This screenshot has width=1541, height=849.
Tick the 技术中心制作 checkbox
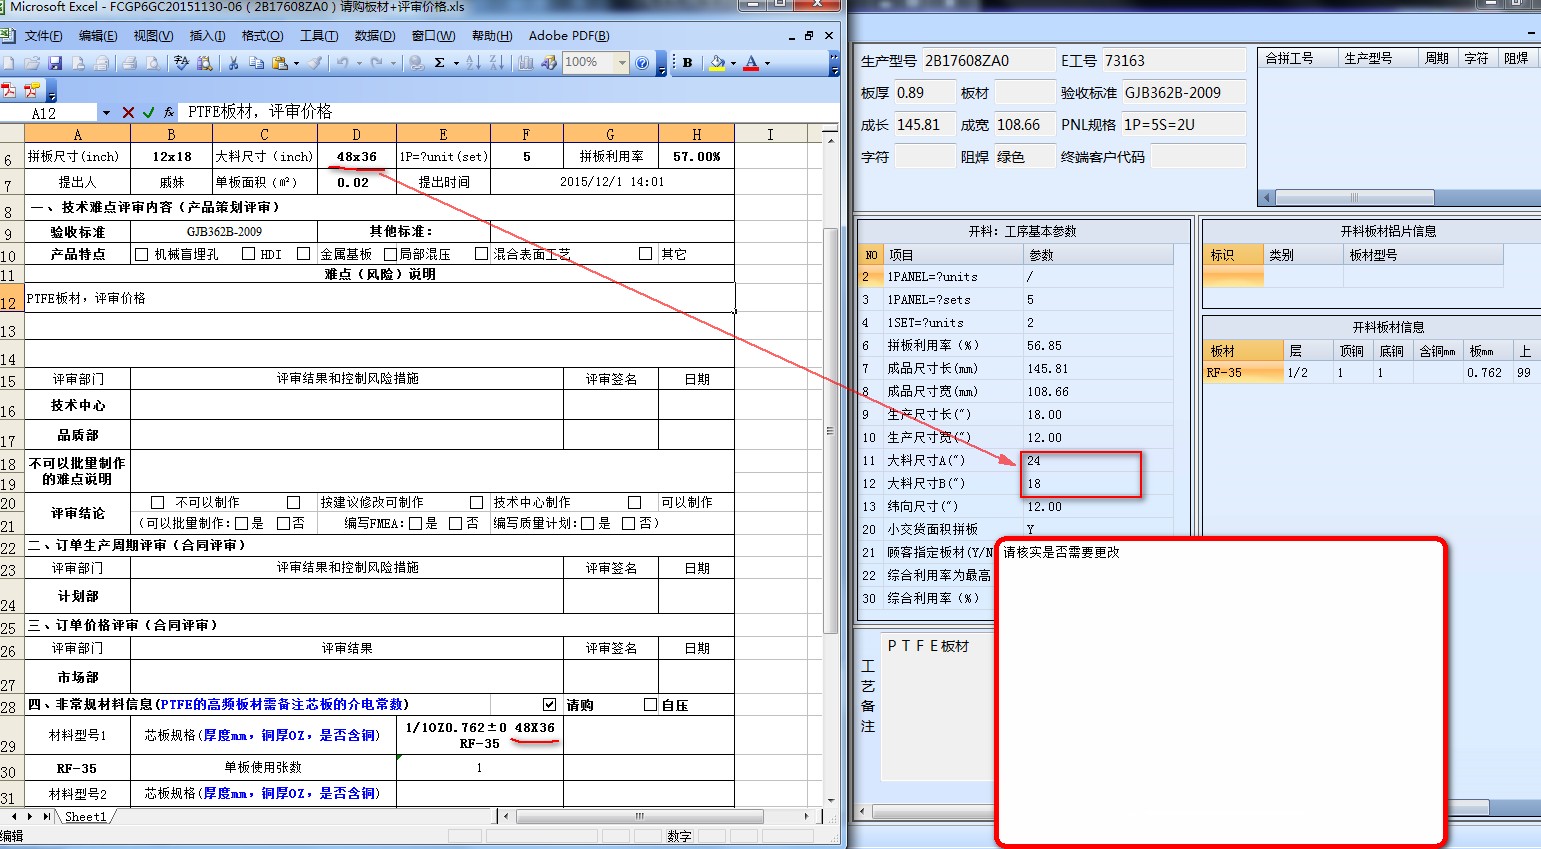[476, 502]
